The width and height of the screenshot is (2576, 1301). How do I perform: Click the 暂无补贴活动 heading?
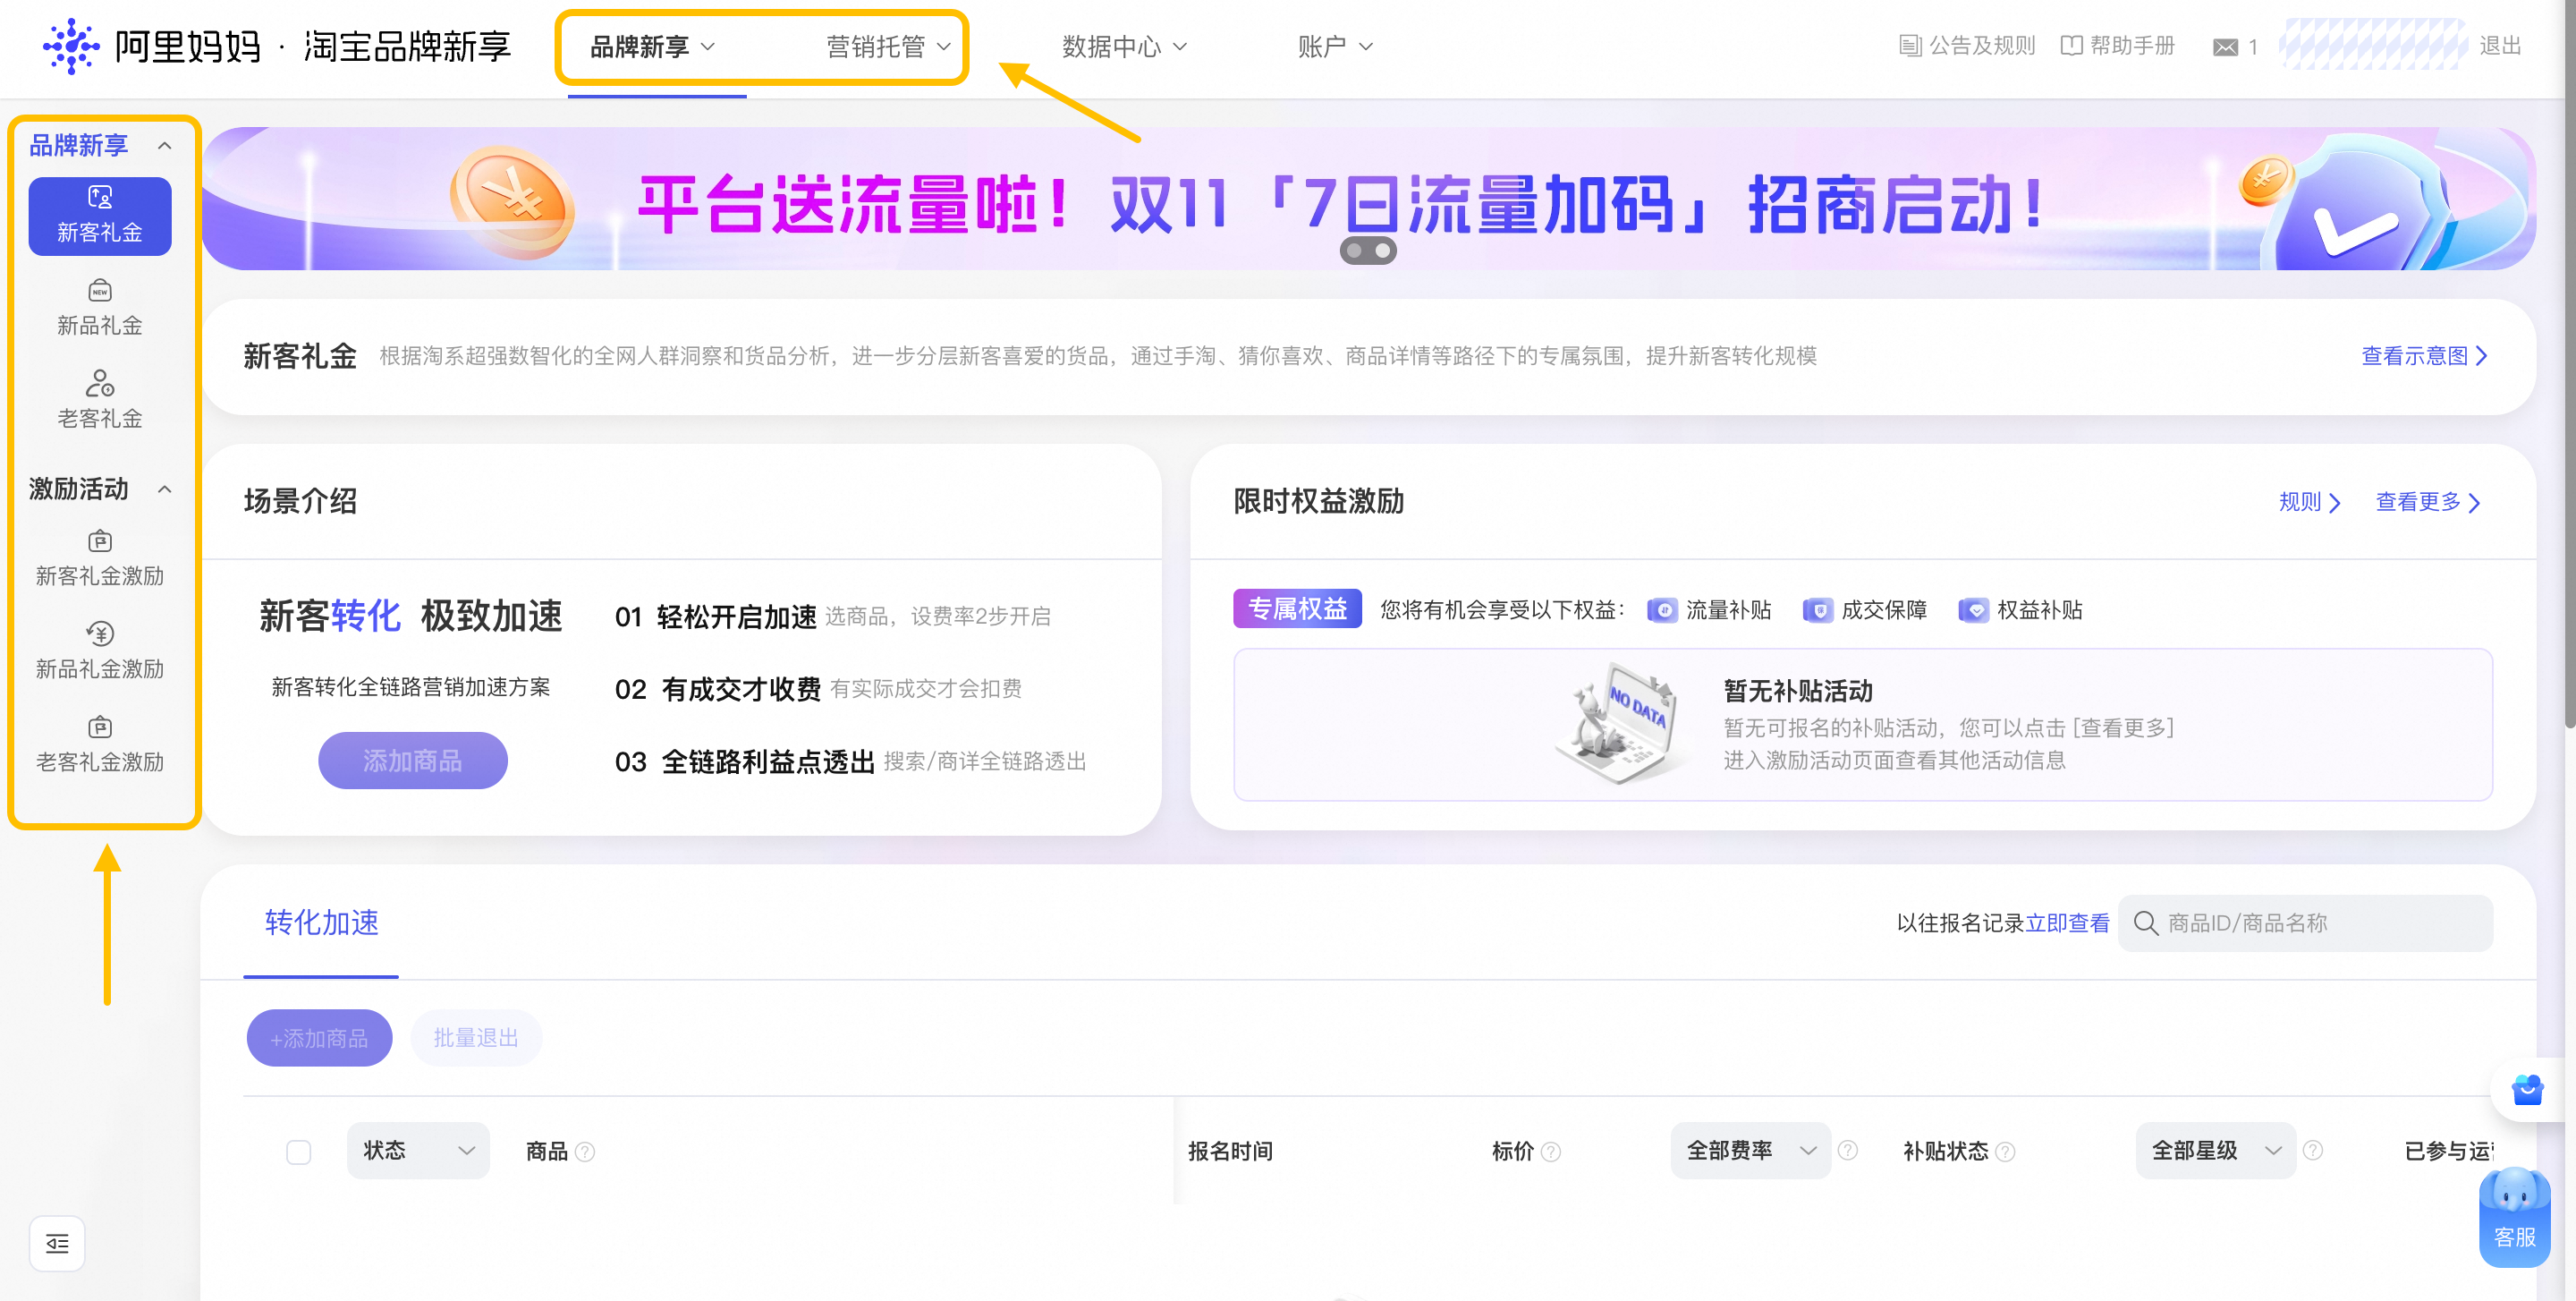tap(1798, 691)
